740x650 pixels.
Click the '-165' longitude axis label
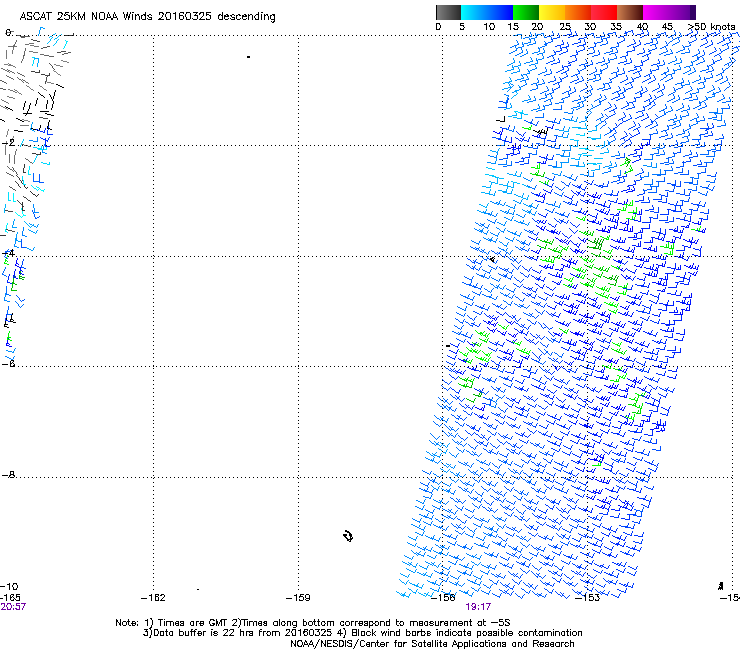(9, 598)
